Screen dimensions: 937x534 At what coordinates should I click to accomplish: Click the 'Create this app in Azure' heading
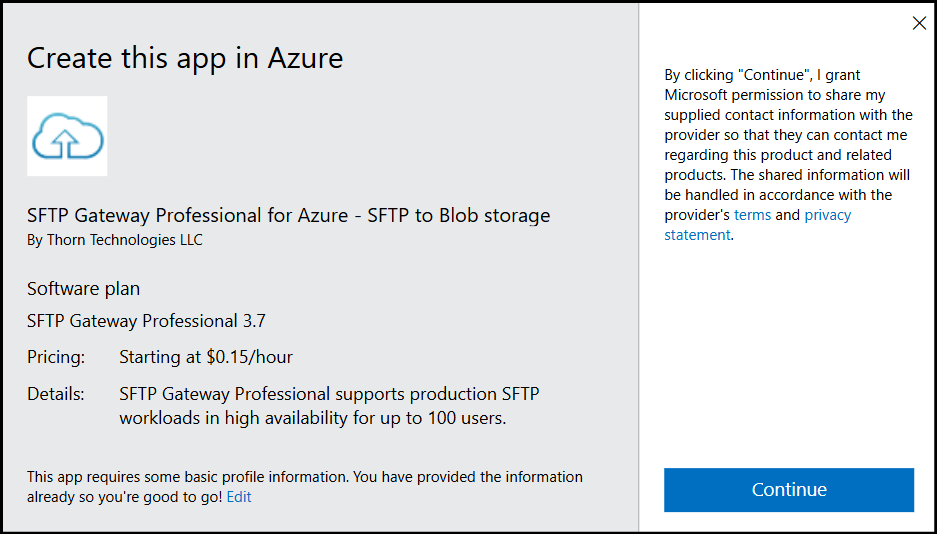[185, 58]
